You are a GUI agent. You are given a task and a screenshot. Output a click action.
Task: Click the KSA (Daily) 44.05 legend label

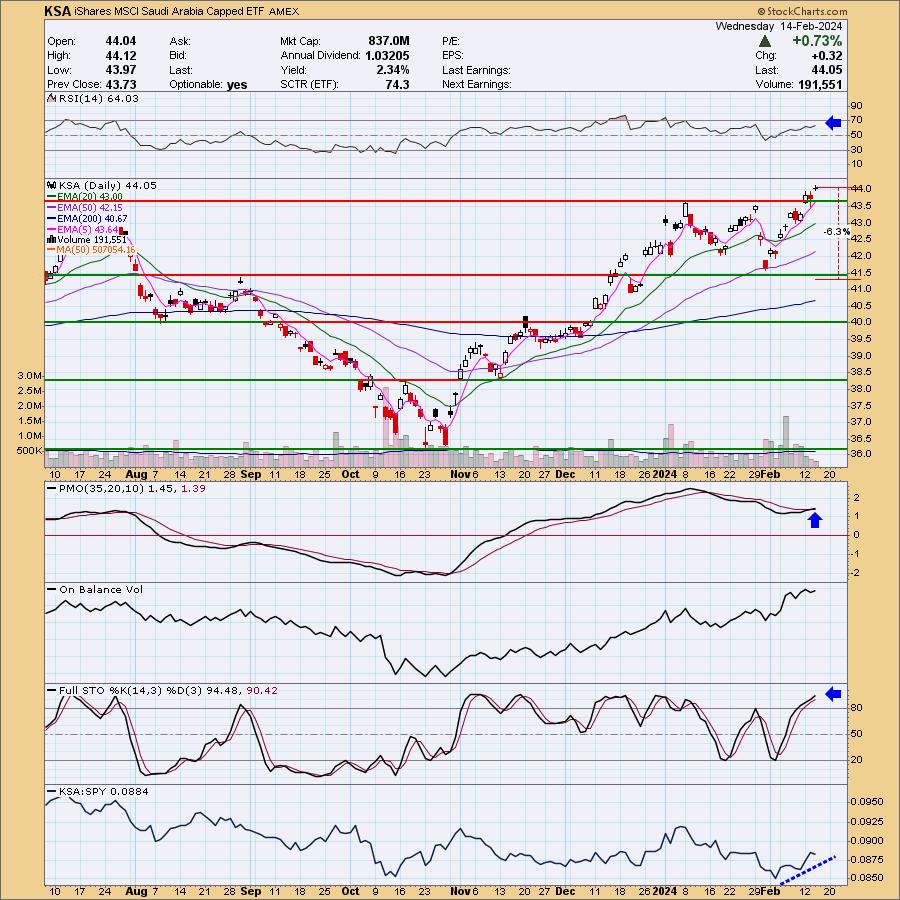pos(107,185)
